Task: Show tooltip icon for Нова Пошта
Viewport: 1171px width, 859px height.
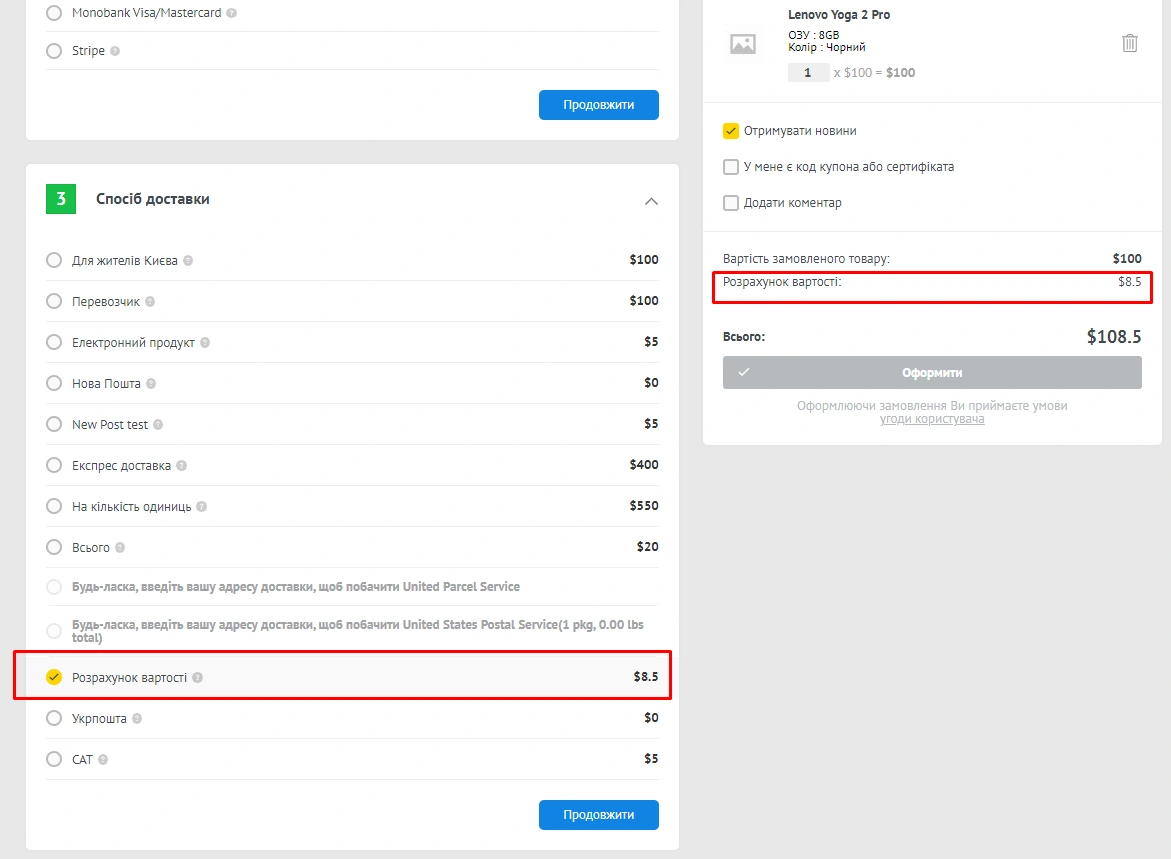Action: 151,384
